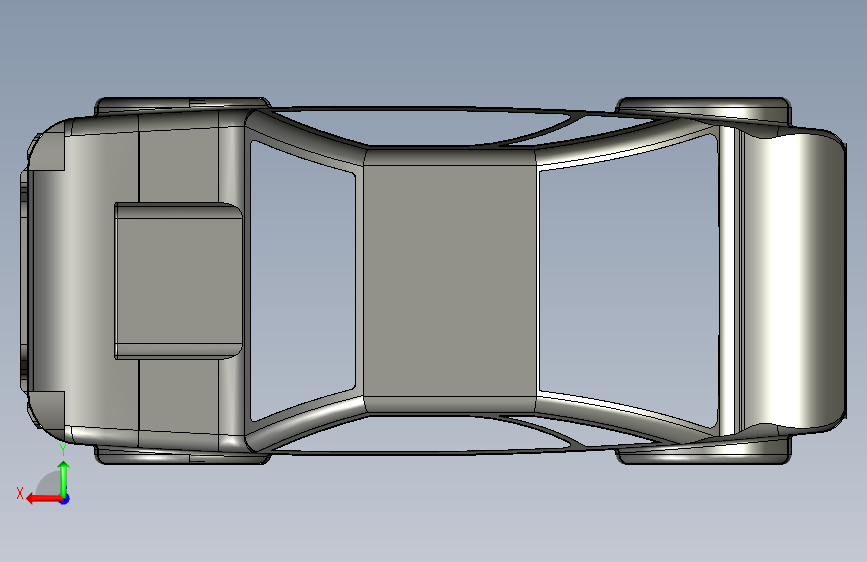
Task: Click the green Y axis arrow of the triad
Action: coord(64,480)
